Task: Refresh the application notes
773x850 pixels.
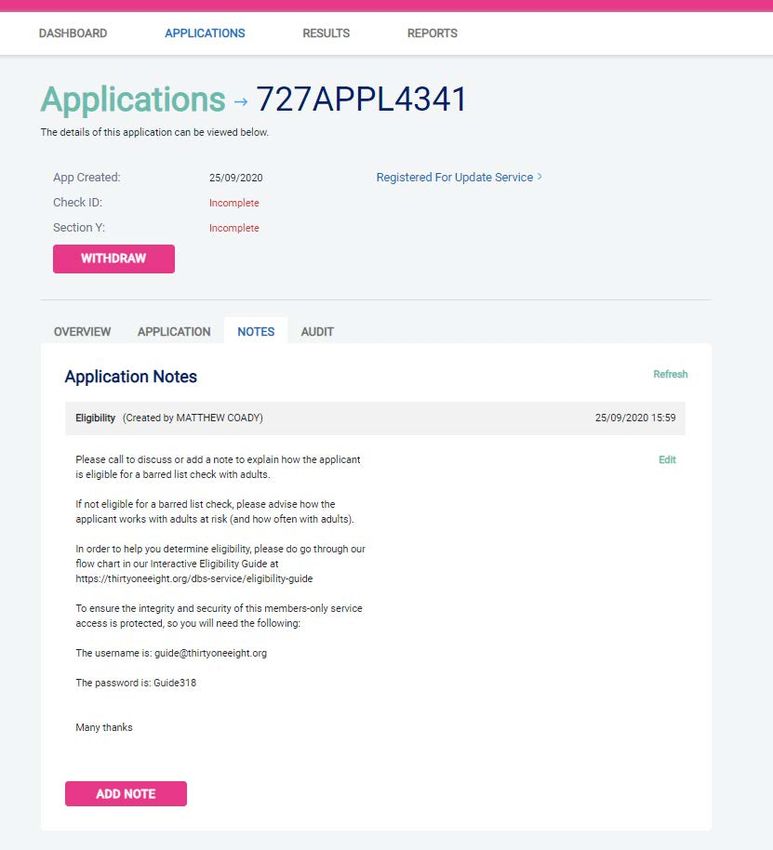Action: click(670, 374)
